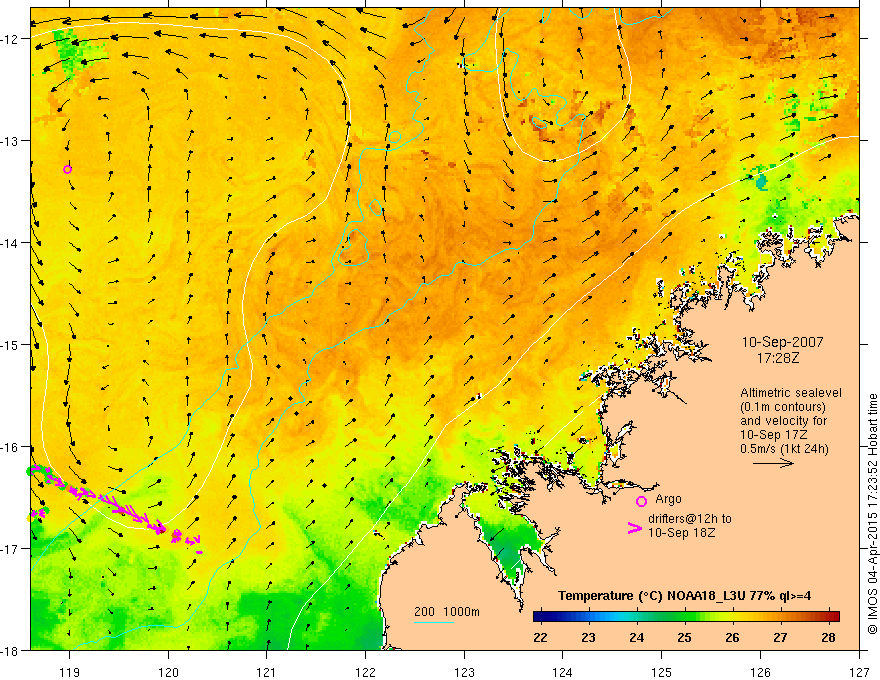880x680 pixels.
Task: Click the colorbar tick label 28
Action: click(x=828, y=637)
